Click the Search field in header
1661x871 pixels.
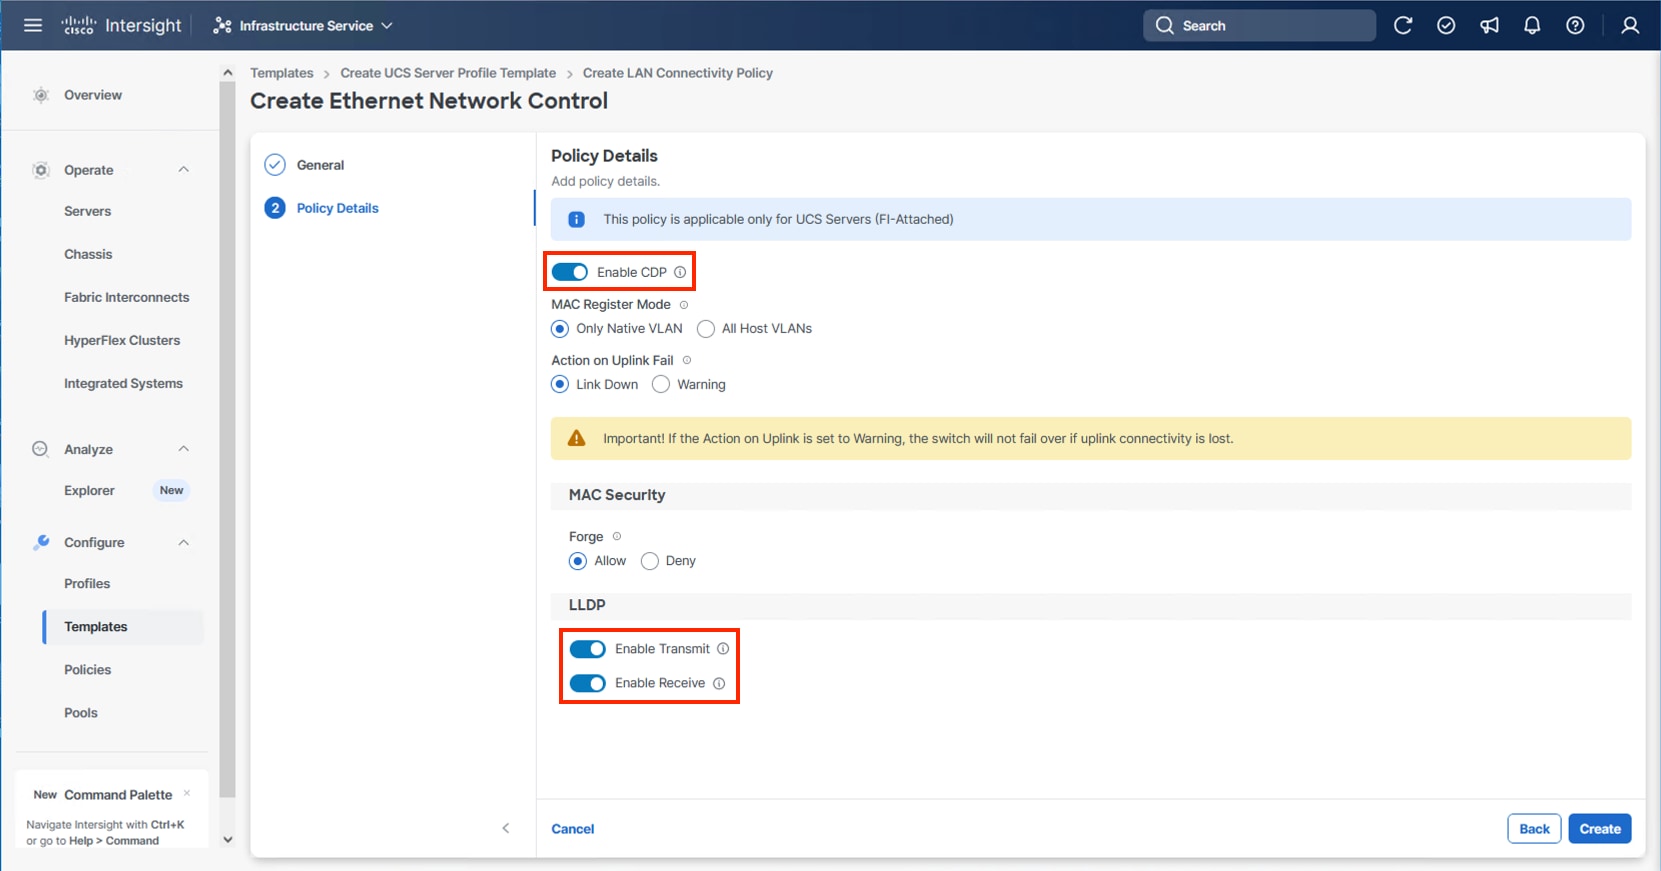coord(1259,26)
